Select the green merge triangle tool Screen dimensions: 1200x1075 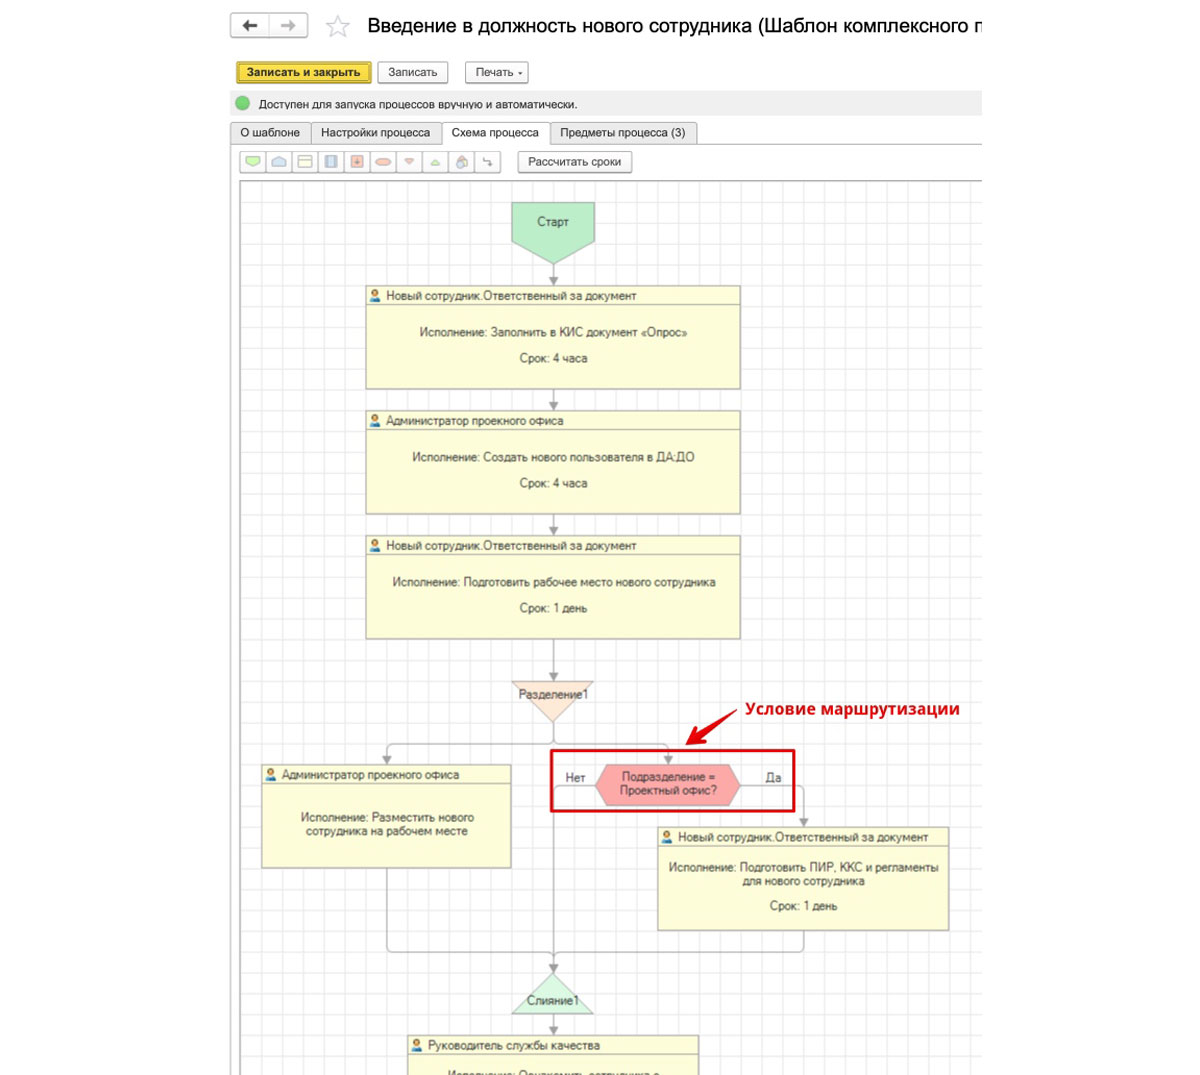(x=435, y=161)
